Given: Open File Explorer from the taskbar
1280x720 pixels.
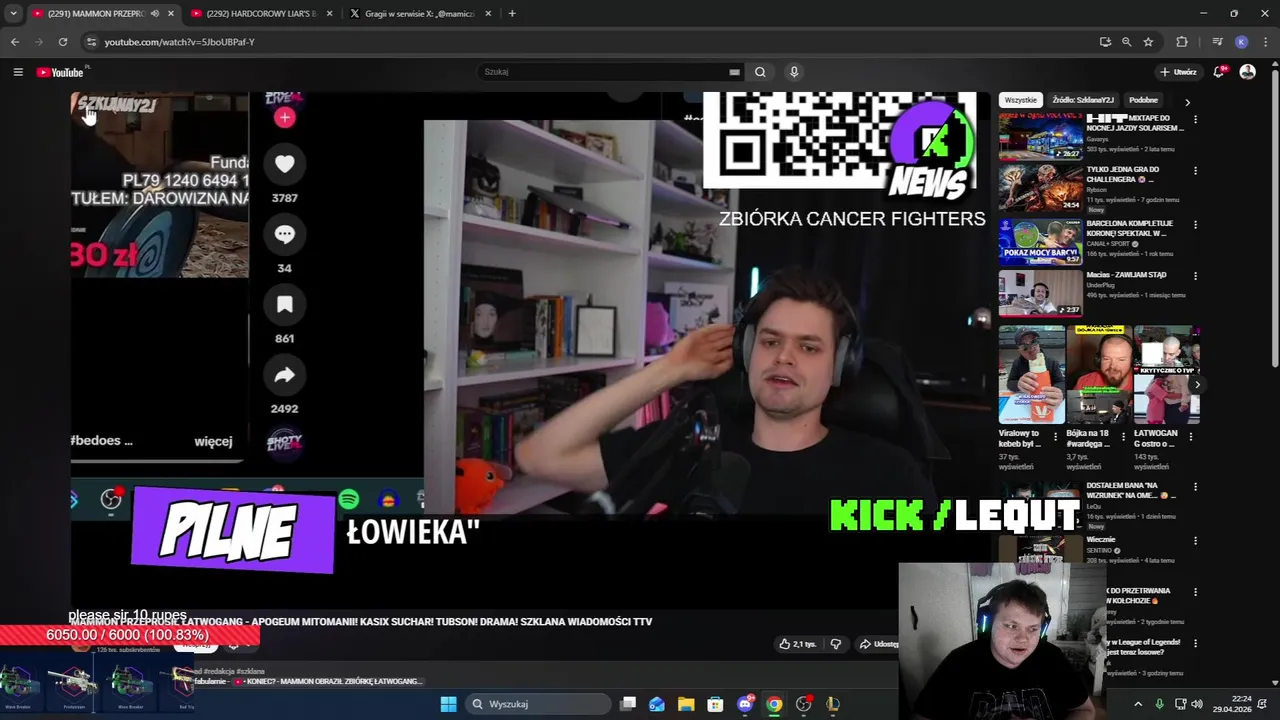Looking at the screenshot, I should (x=686, y=704).
